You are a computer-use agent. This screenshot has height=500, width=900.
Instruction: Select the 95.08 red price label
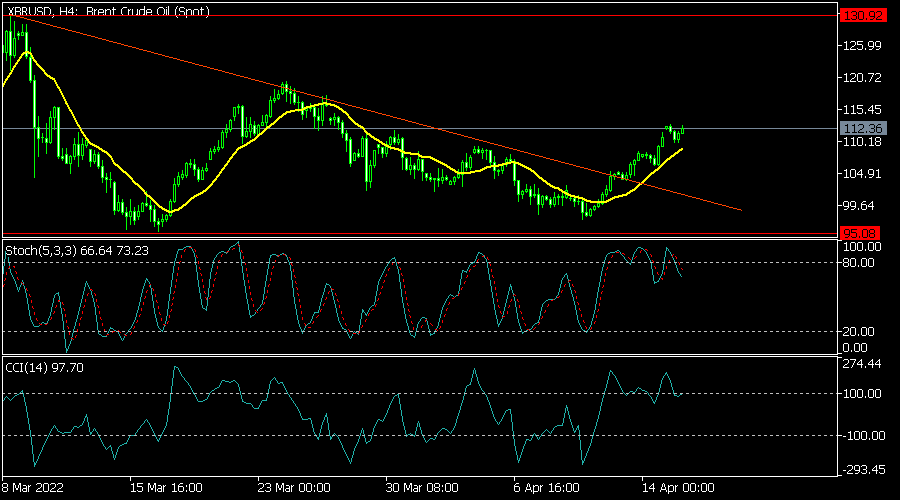860,234
